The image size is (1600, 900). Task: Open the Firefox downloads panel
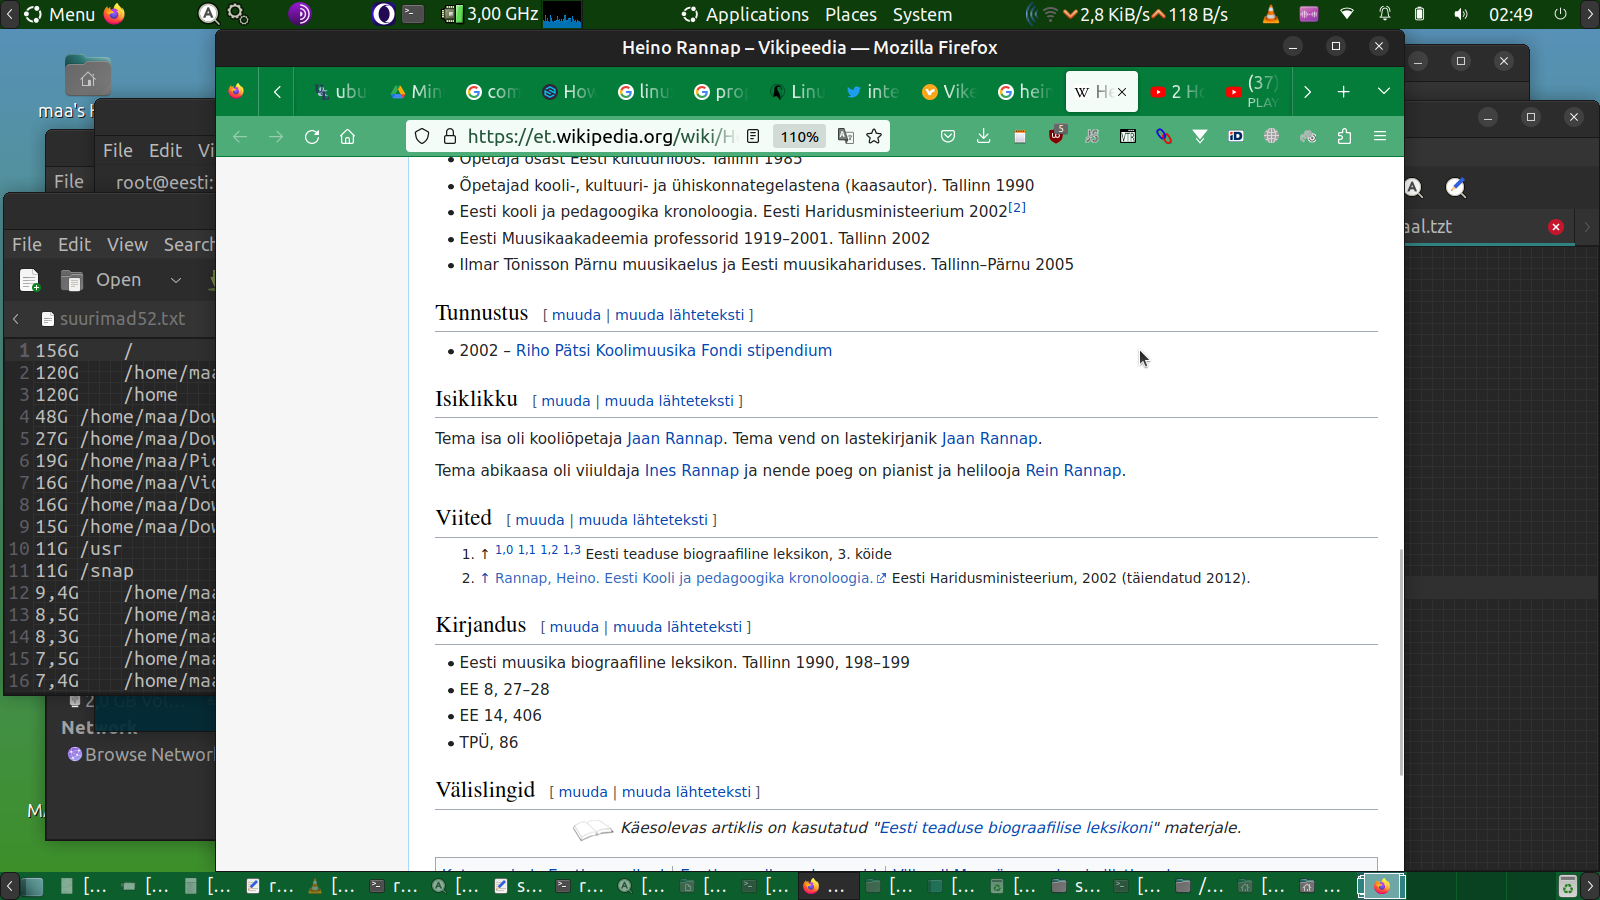[x=984, y=136]
